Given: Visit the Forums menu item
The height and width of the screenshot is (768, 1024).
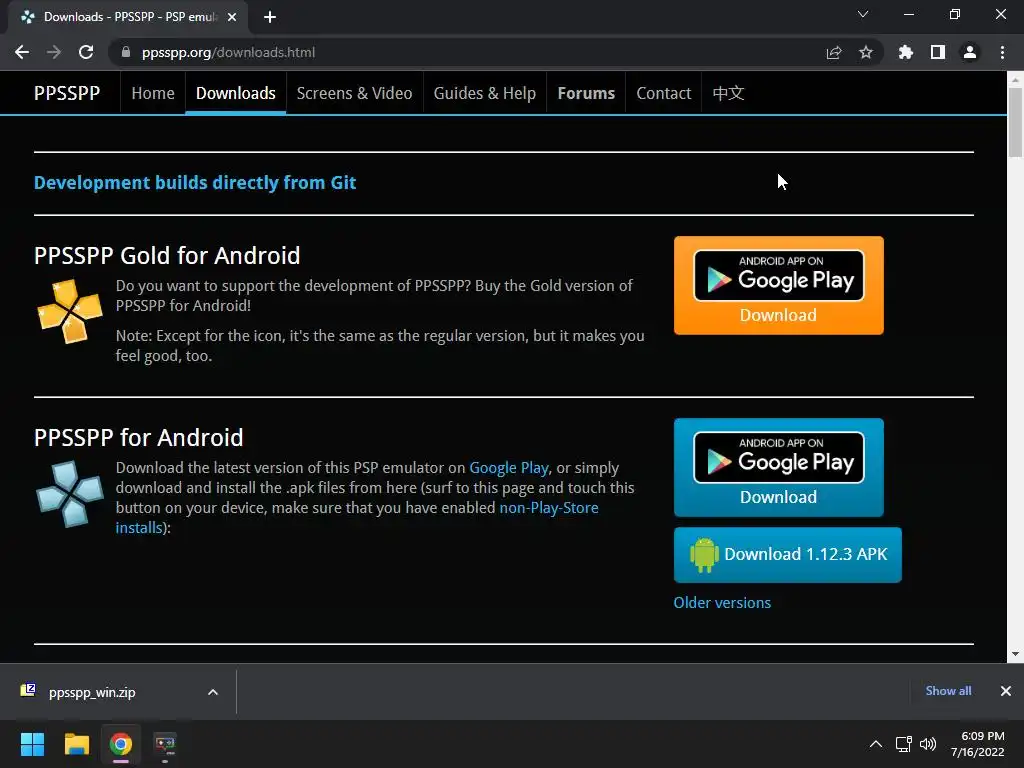Looking at the screenshot, I should 586,93.
